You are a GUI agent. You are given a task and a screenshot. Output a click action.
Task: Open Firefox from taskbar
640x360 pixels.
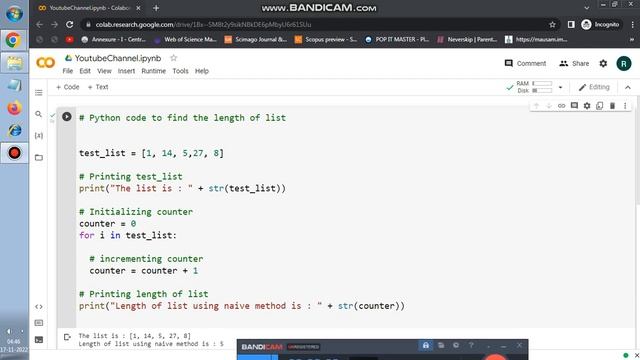(14, 108)
